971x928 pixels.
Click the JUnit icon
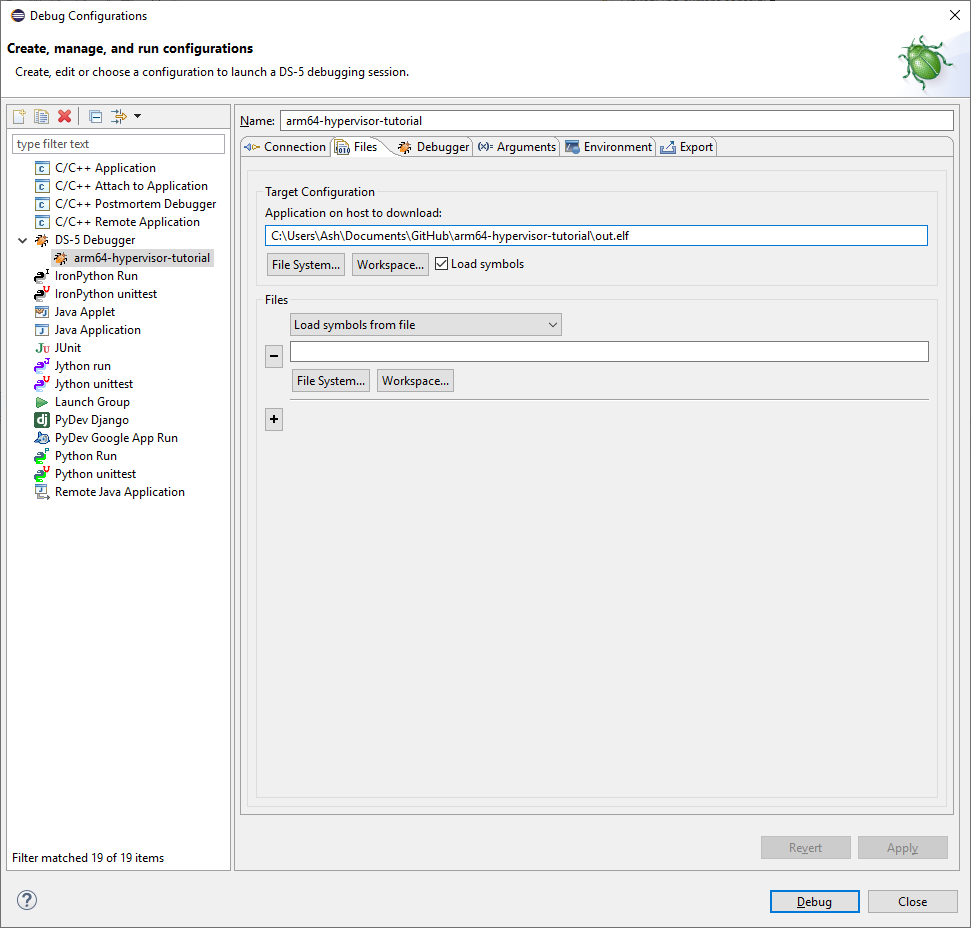click(x=42, y=348)
